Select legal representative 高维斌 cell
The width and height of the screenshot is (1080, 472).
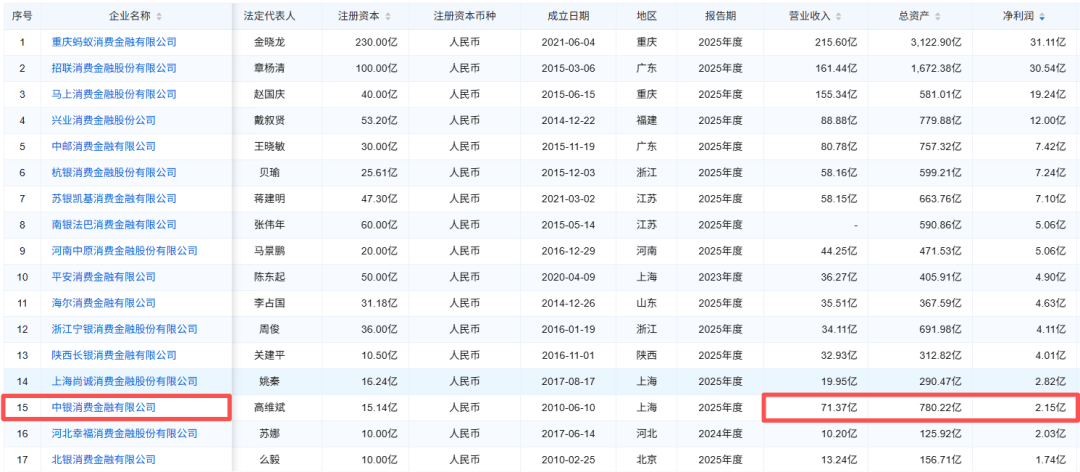tap(269, 407)
